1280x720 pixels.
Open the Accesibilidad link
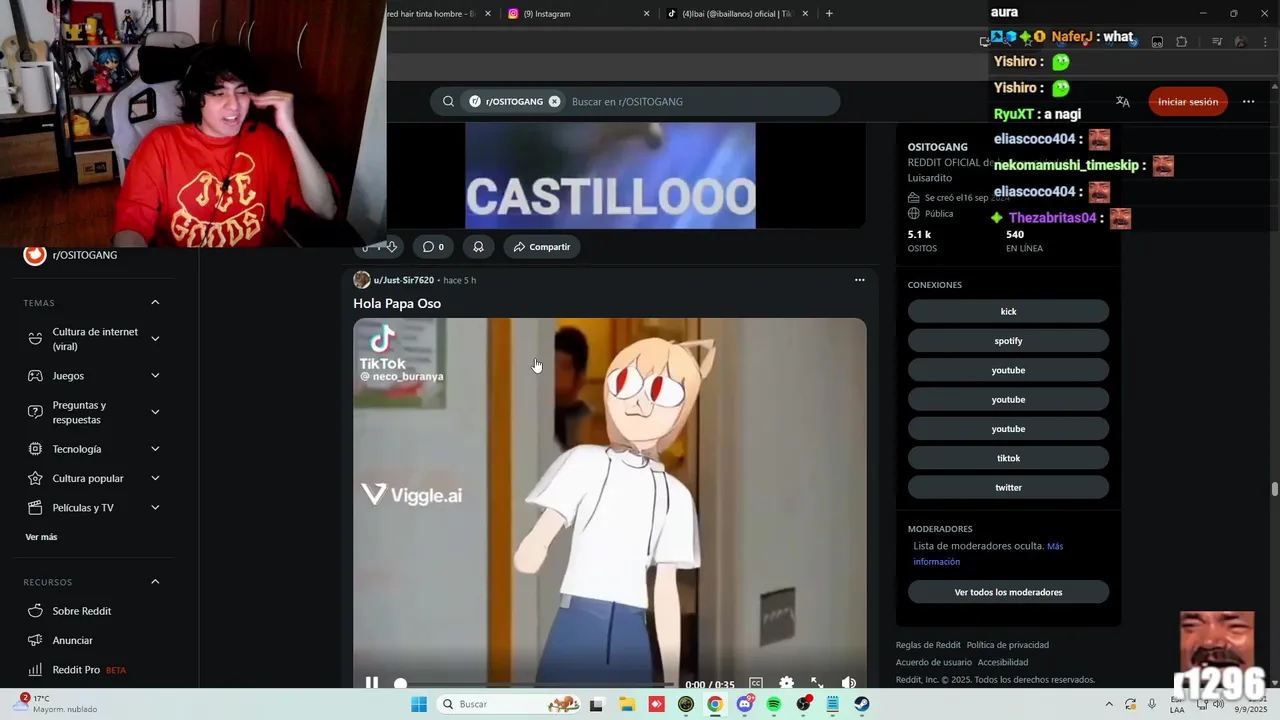[x=1003, y=662]
